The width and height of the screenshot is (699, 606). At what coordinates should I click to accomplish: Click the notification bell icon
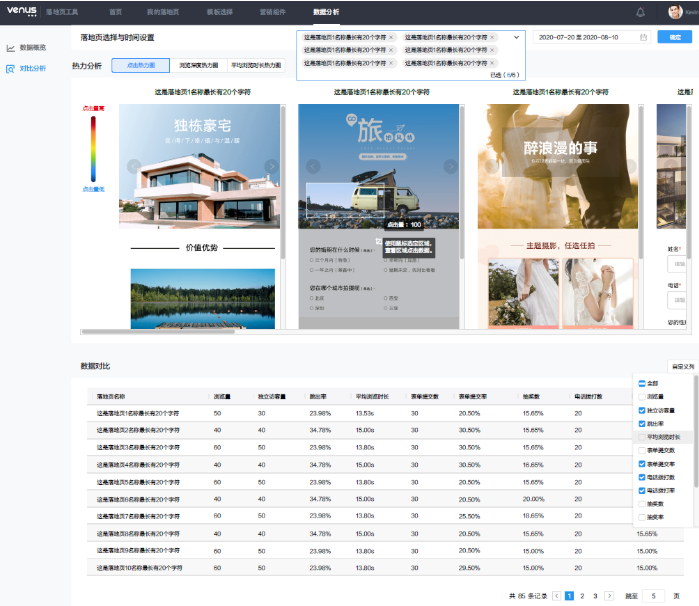[x=641, y=12]
